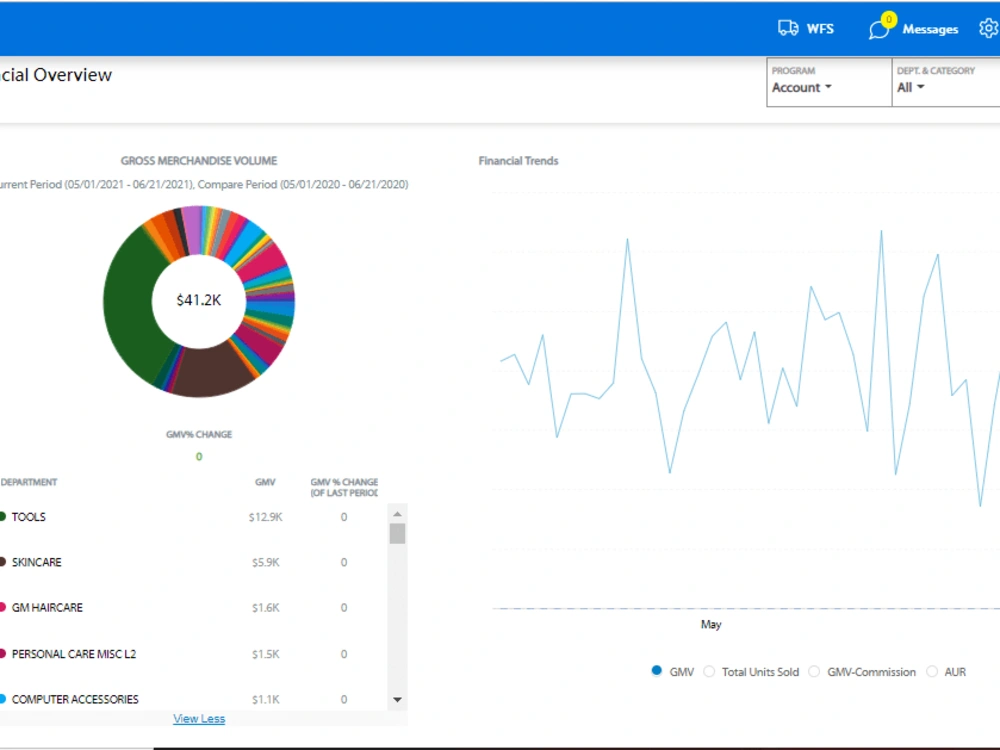Click GM HAIRCARE pink legend dot
Image resolution: width=1000 pixels, height=750 pixels.
click(x=3, y=607)
